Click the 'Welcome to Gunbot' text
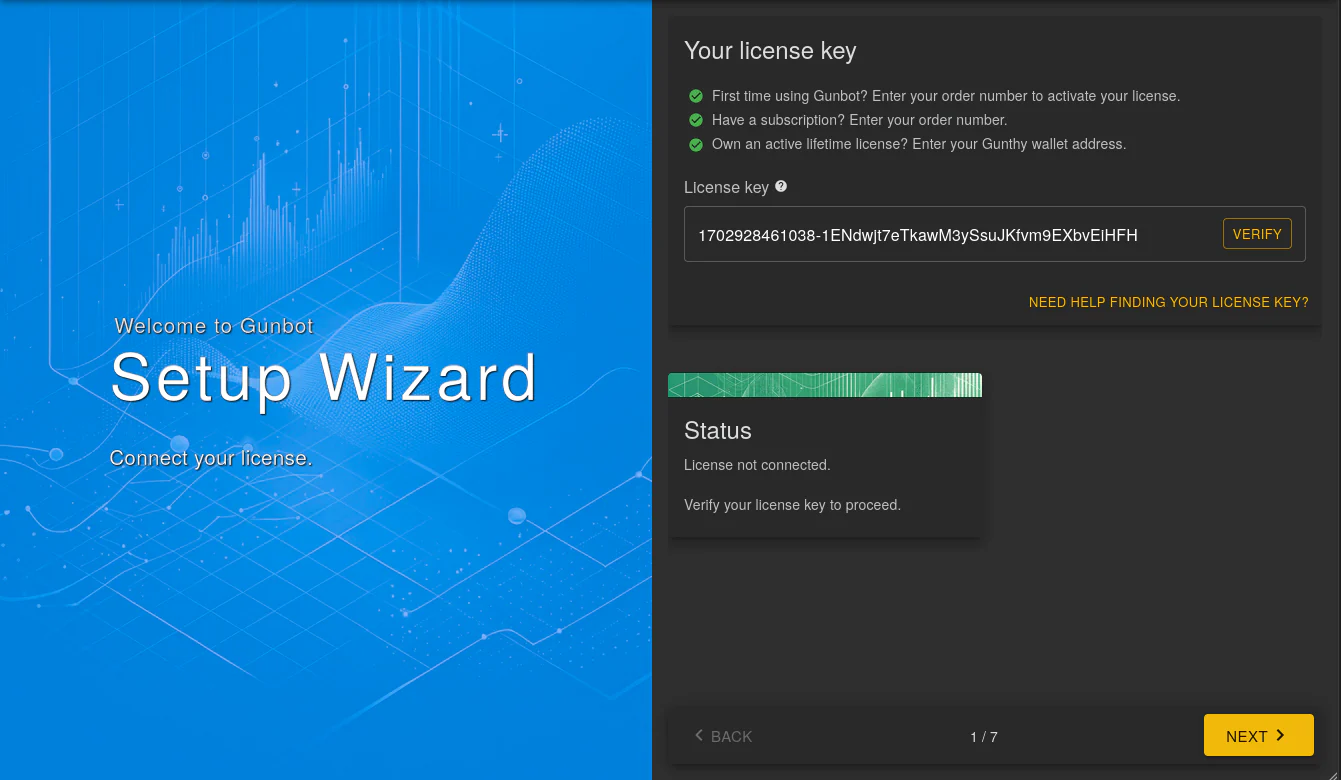The width and height of the screenshot is (1341, 780). 214,326
